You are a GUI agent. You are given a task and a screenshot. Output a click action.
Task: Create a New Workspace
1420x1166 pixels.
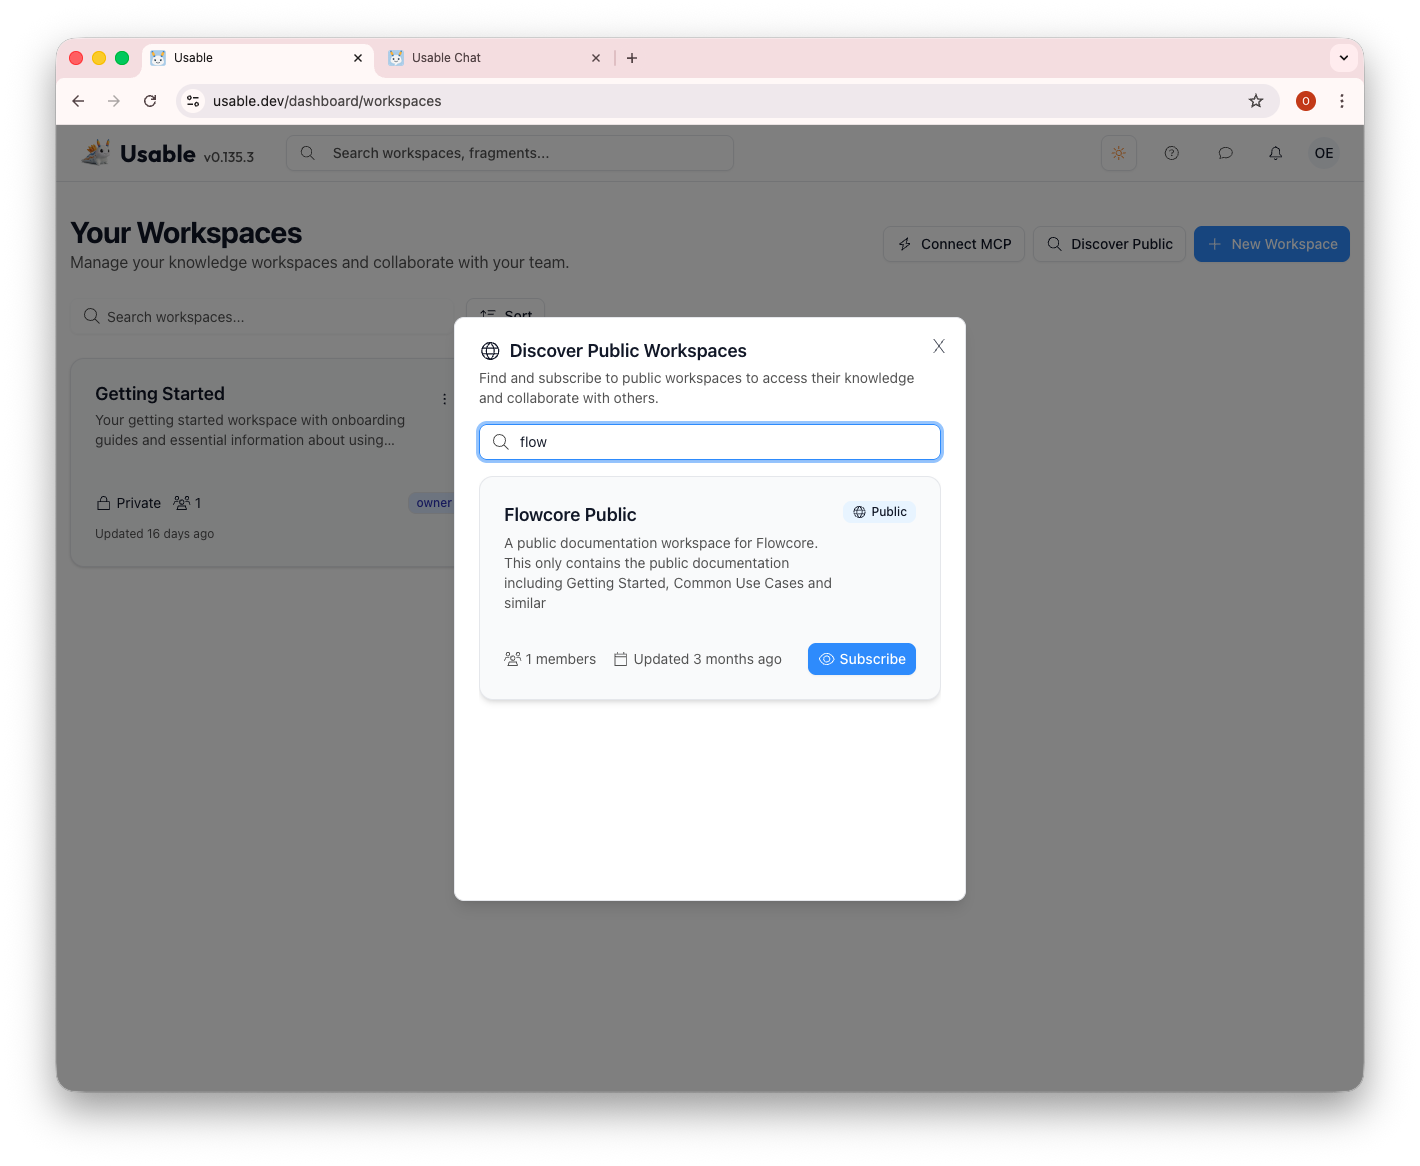[x=1271, y=244]
